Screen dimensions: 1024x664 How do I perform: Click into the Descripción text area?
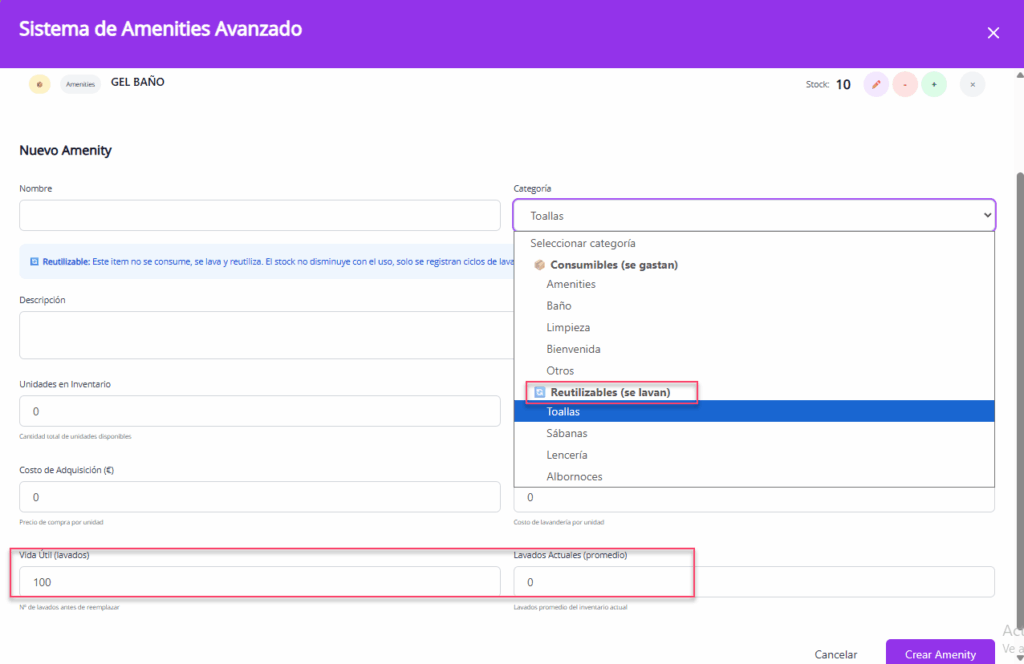coord(260,334)
